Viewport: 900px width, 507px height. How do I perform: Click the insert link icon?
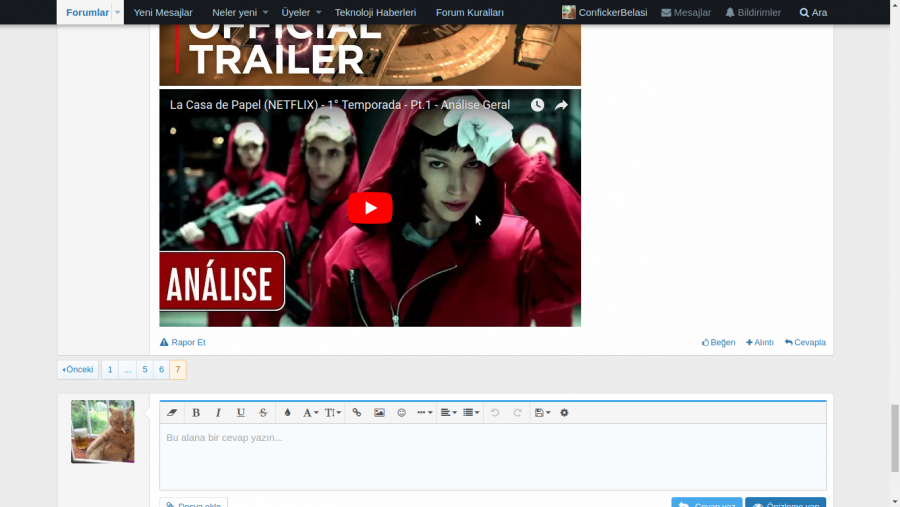pyautogui.click(x=357, y=413)
